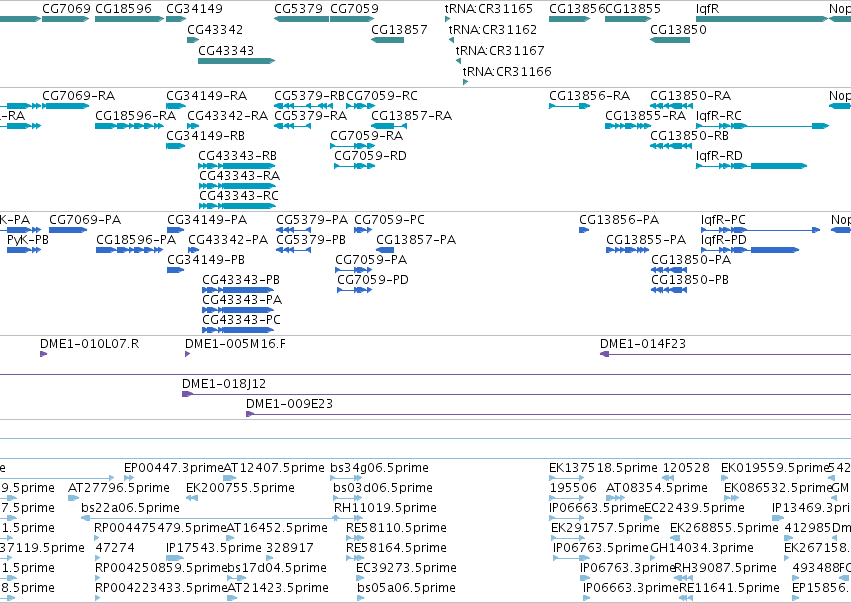The height and width of the screenshot is (603, 851).
Task: Select the CG7069-PA protein label
Action: [x=85, y=220]
